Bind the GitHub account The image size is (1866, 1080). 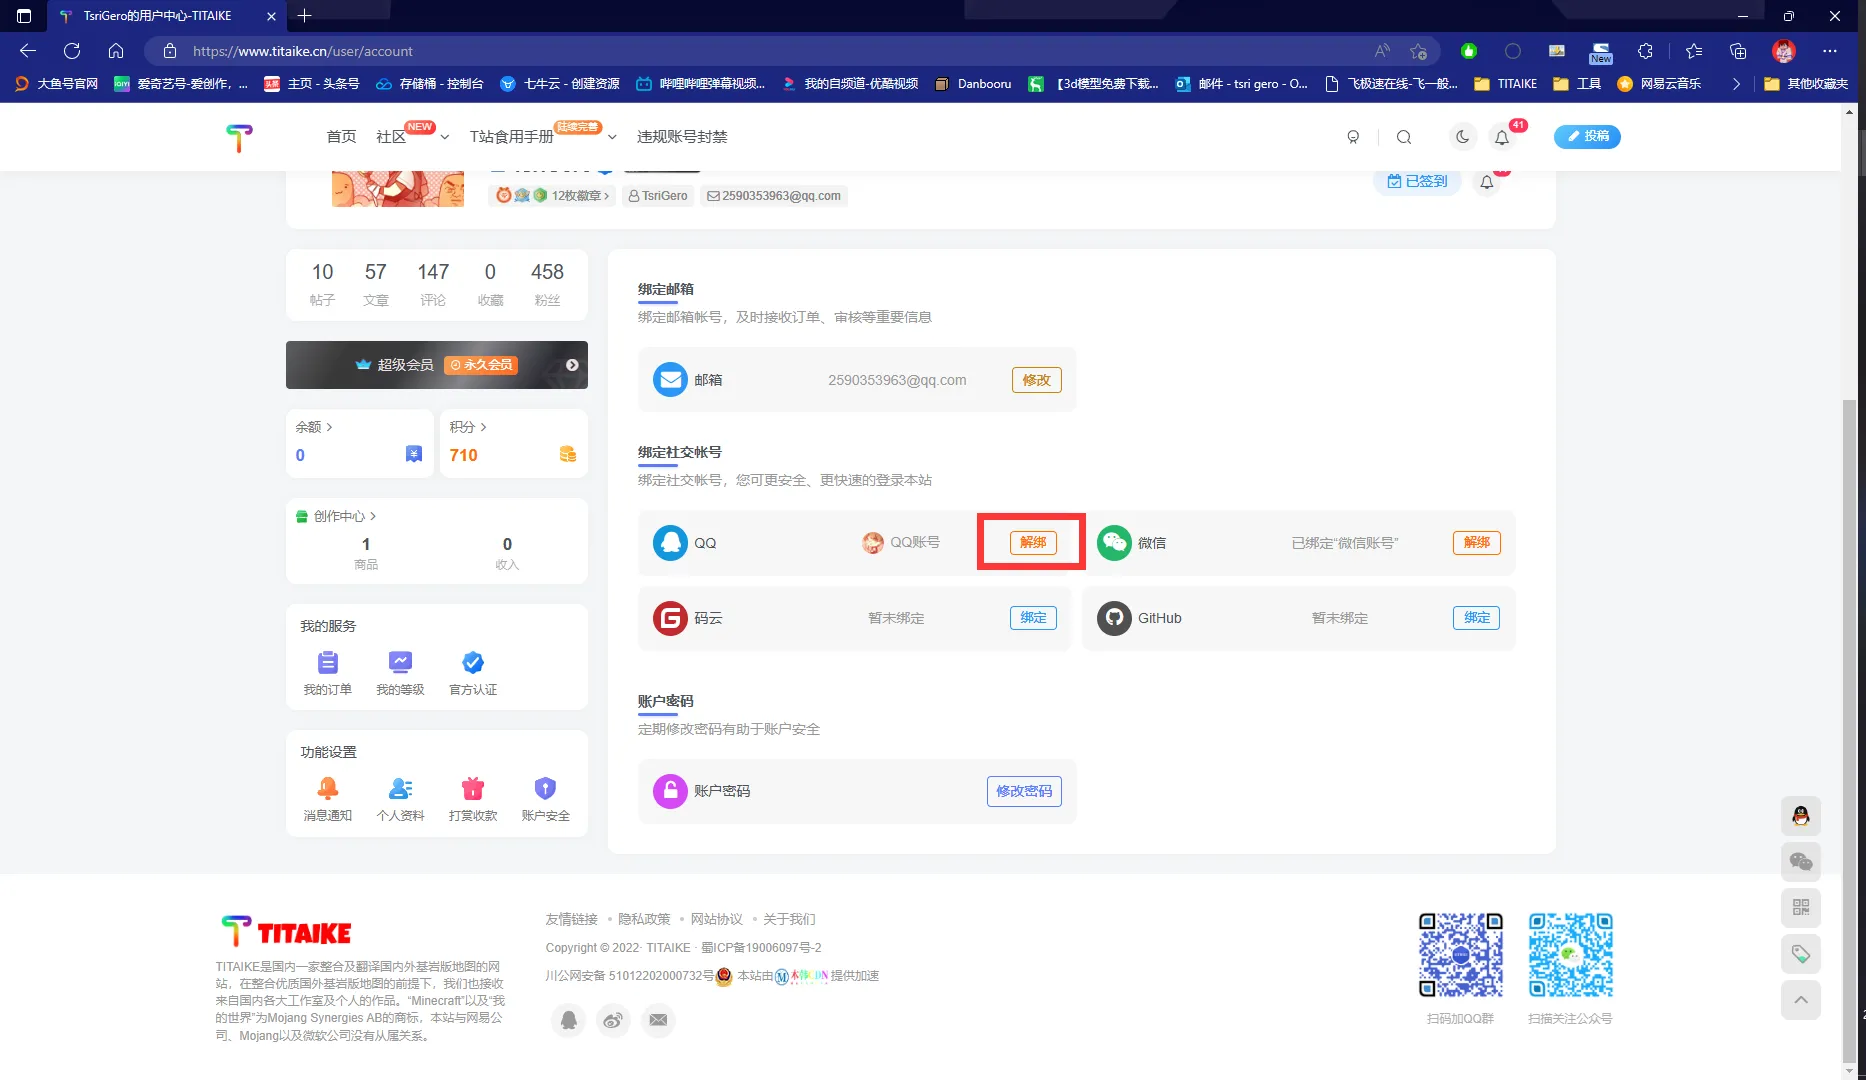(1476, 618)
